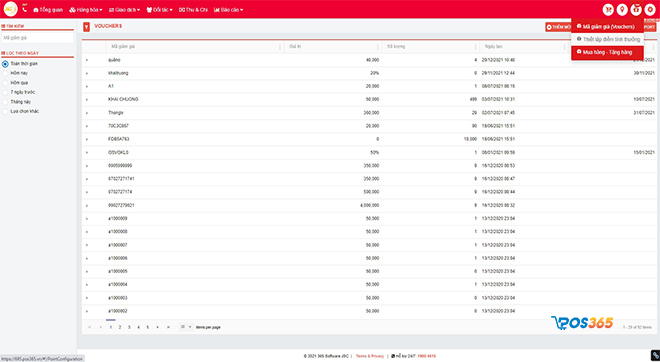Open the Tổng quan overview menu
660x362 pixels.
point(48,10)
